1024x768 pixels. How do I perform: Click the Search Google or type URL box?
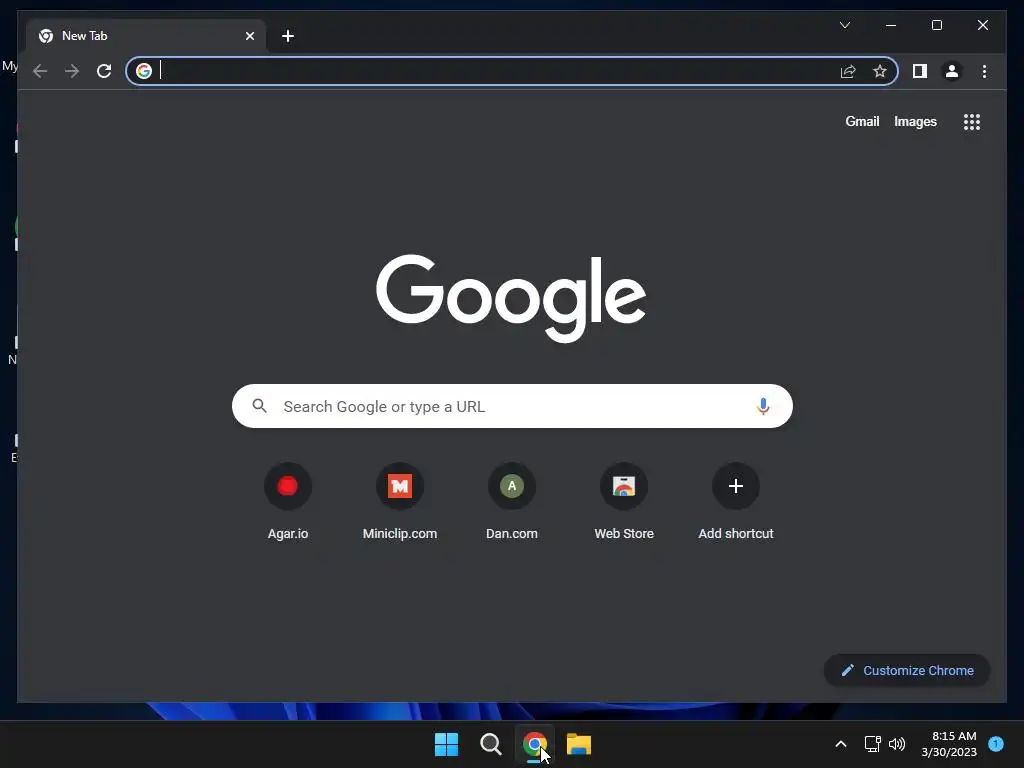coord(512,406)
